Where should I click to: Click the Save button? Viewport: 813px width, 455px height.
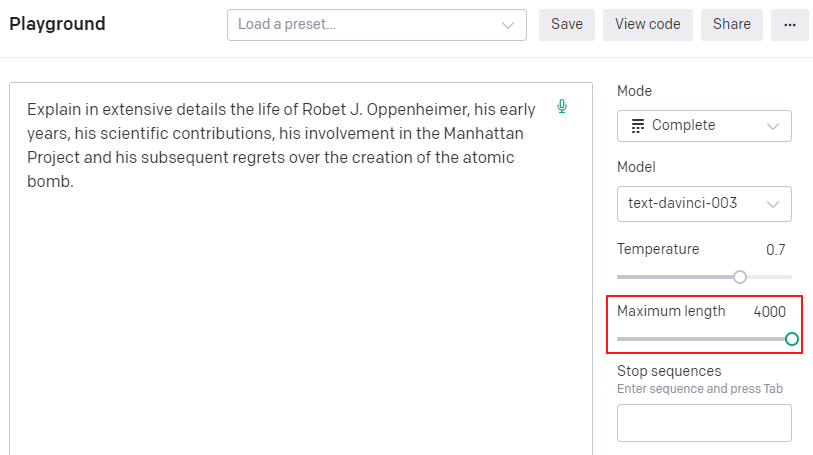tap(566, 25)
